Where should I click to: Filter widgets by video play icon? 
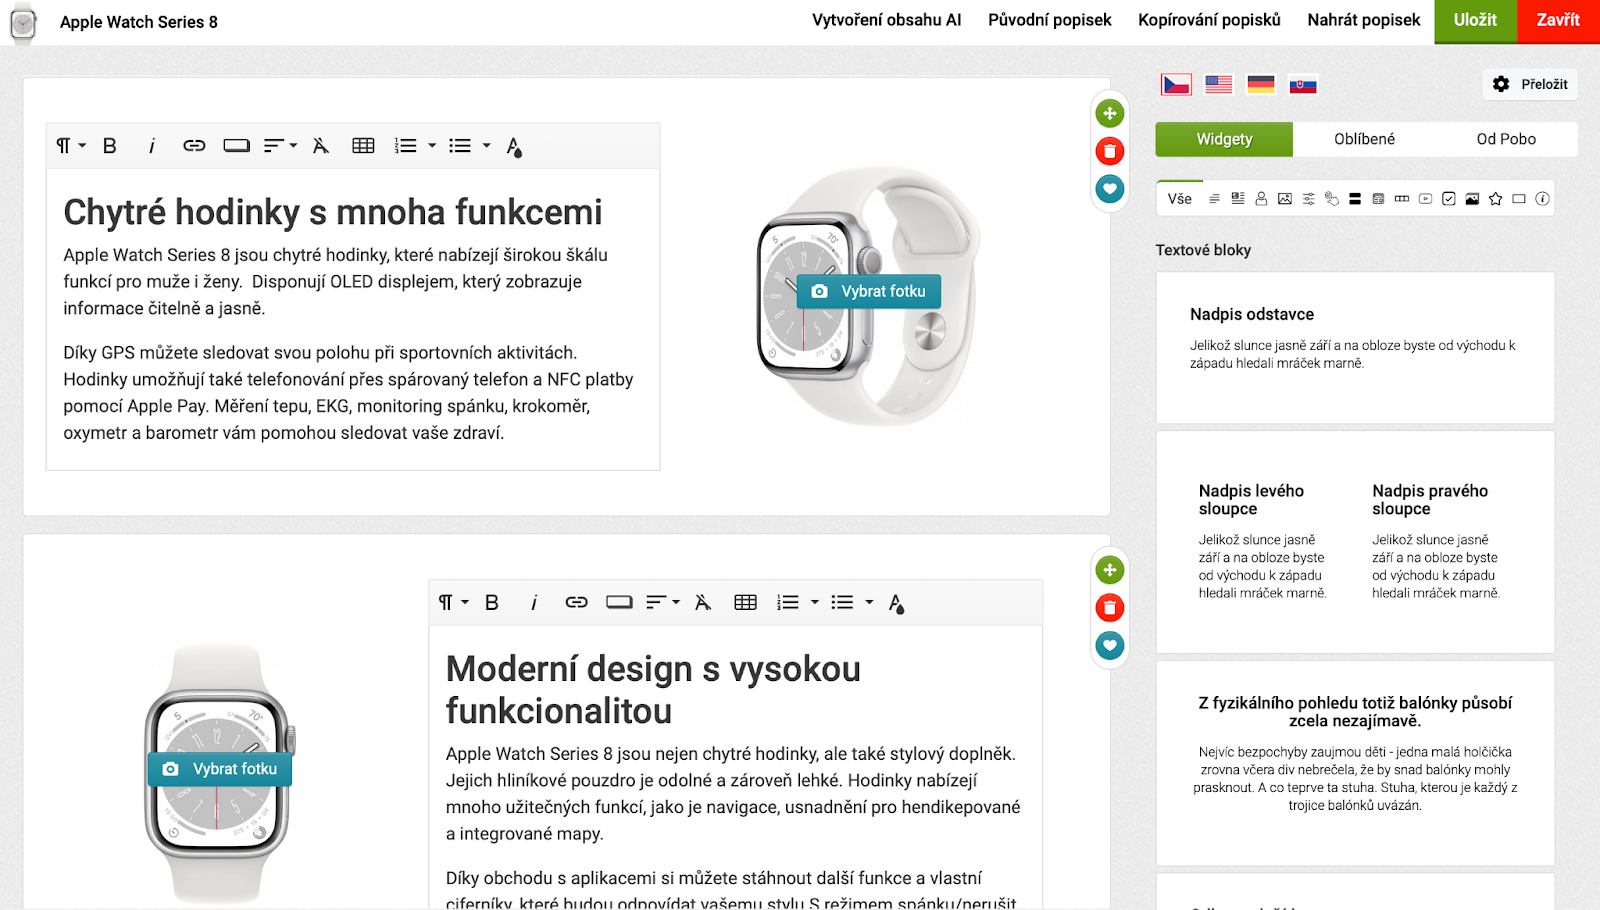click(1426, 199)
